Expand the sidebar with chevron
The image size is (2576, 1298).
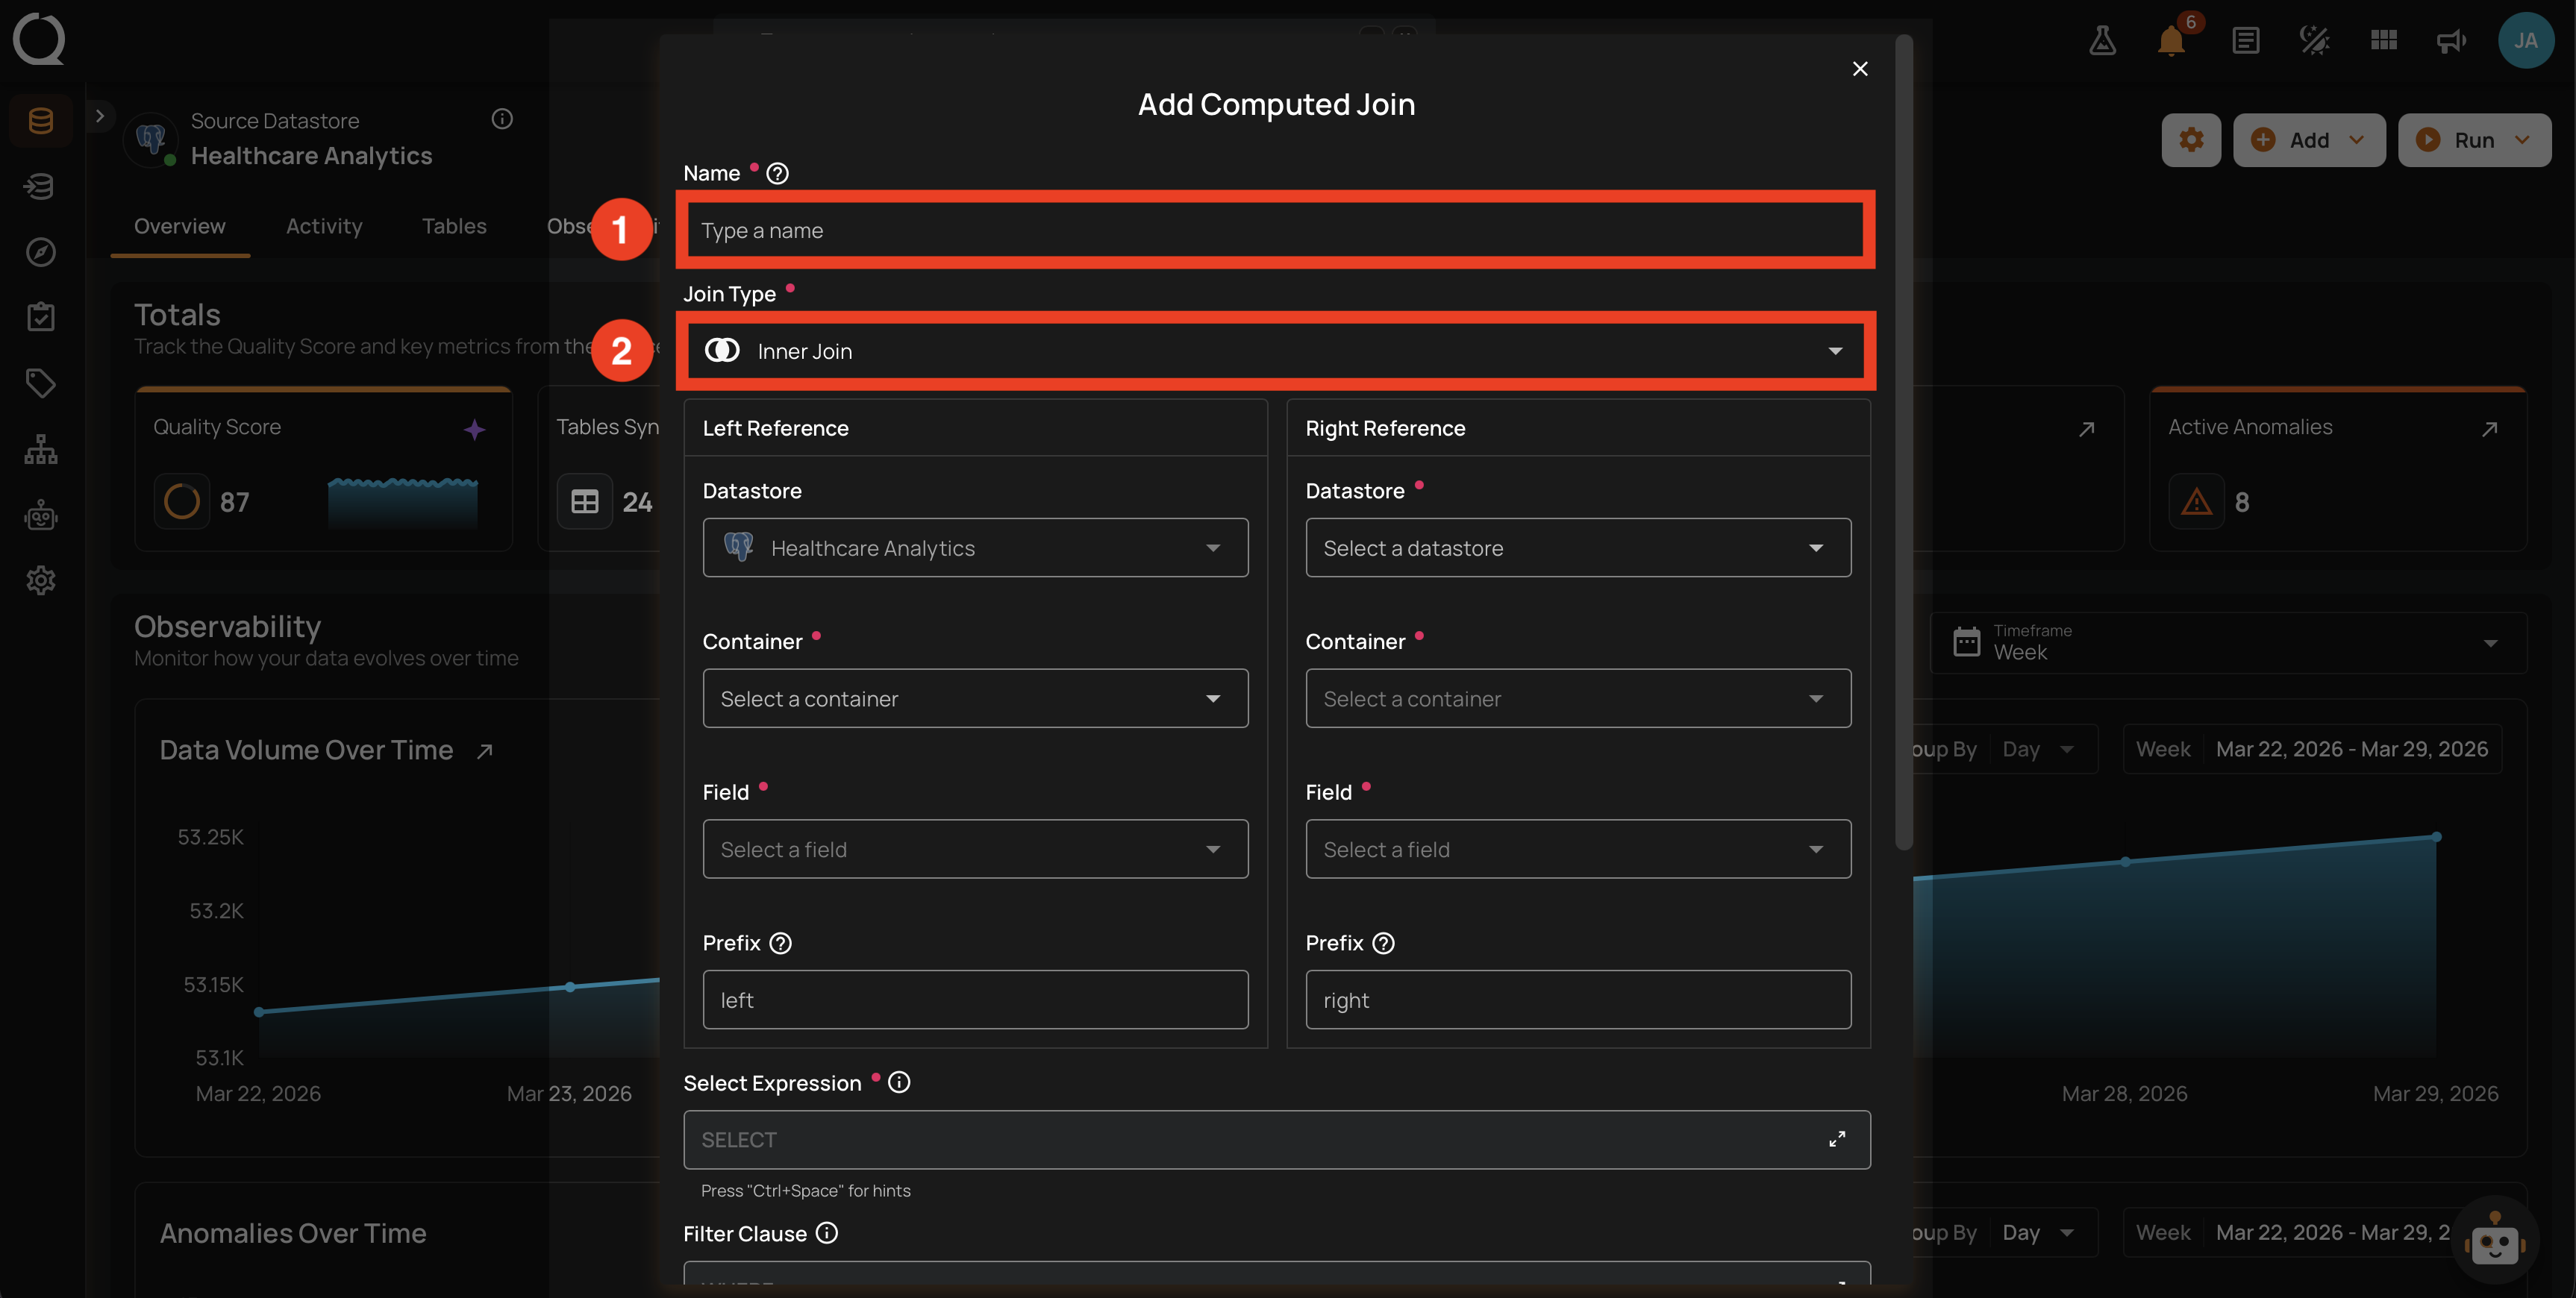(100, 116)
